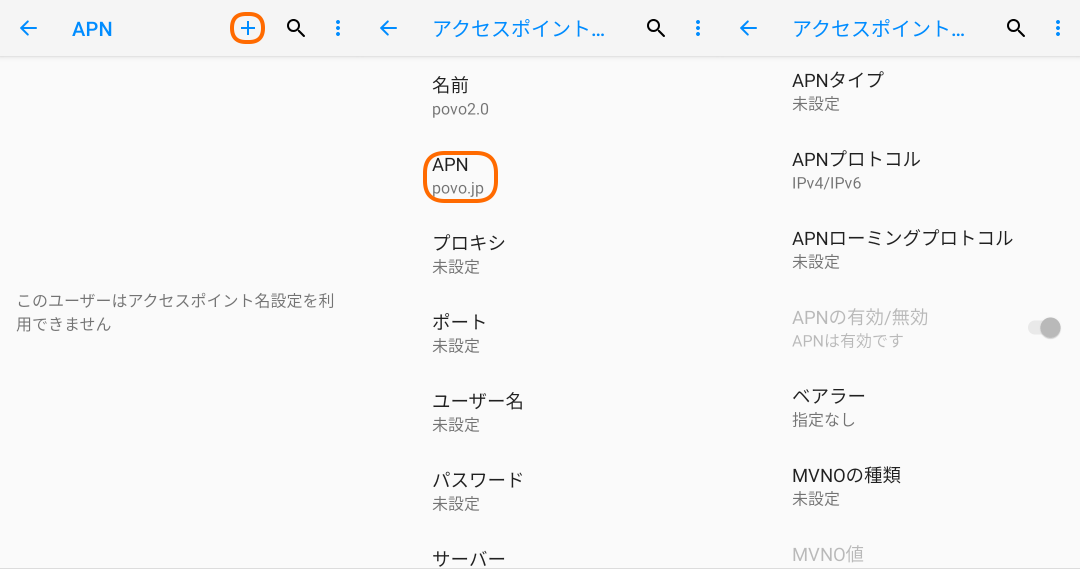Open more options on right access point screen
This screenshot has height=569, width=1080.
pos(1058,28)
